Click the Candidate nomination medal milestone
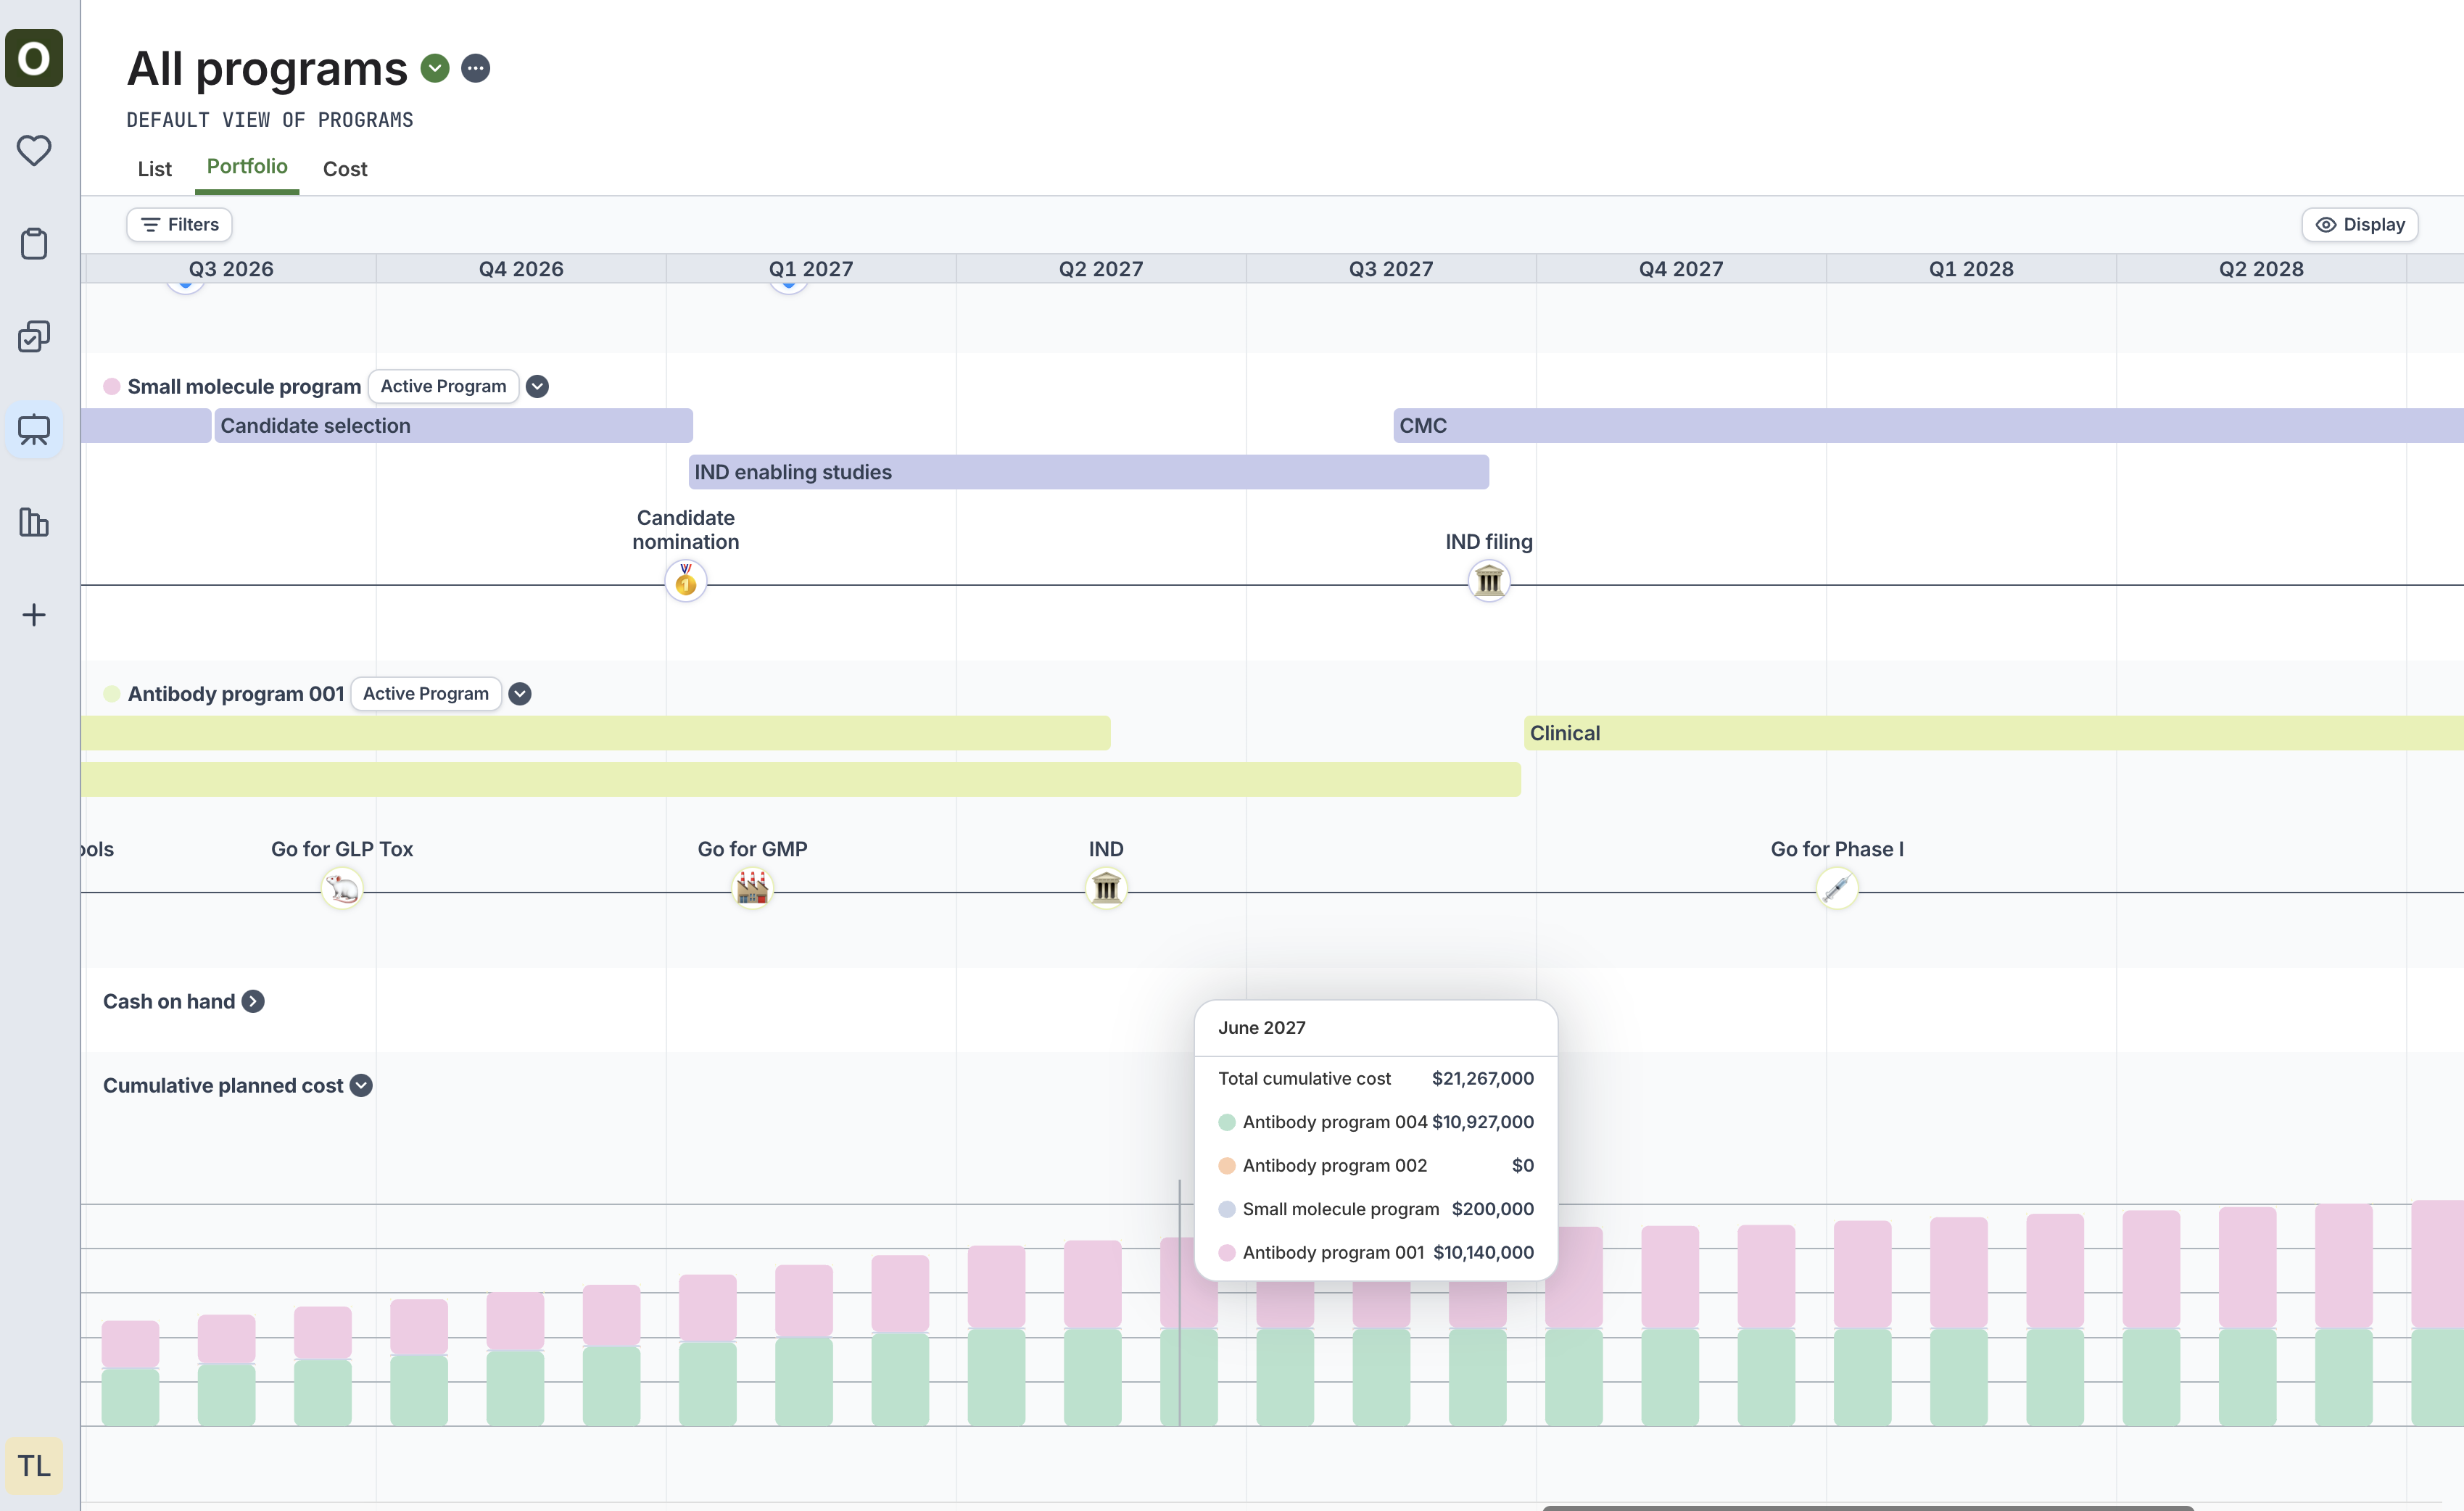The image size is (2464, 1511). pos(686,581)
